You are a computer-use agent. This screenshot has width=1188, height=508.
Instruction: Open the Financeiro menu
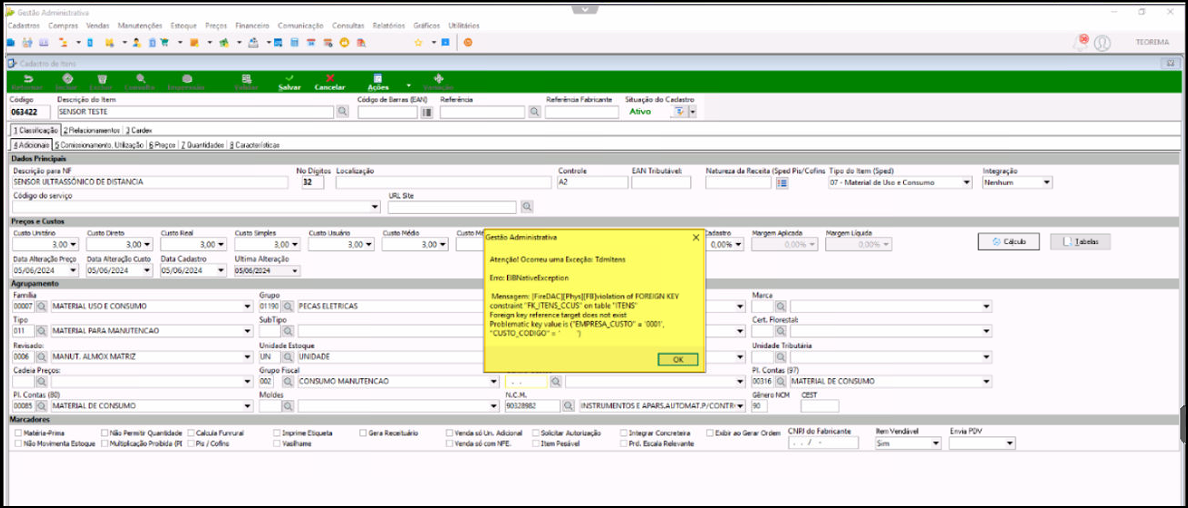point(252,25)
